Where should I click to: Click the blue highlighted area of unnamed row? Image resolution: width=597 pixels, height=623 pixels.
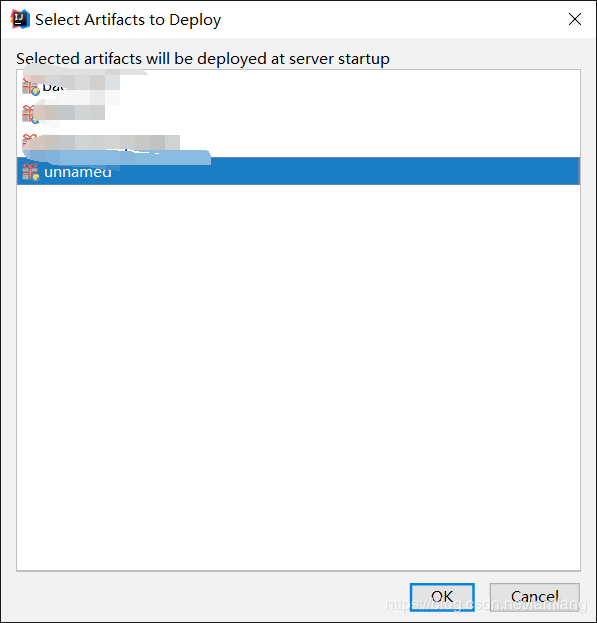click(346, 171)
